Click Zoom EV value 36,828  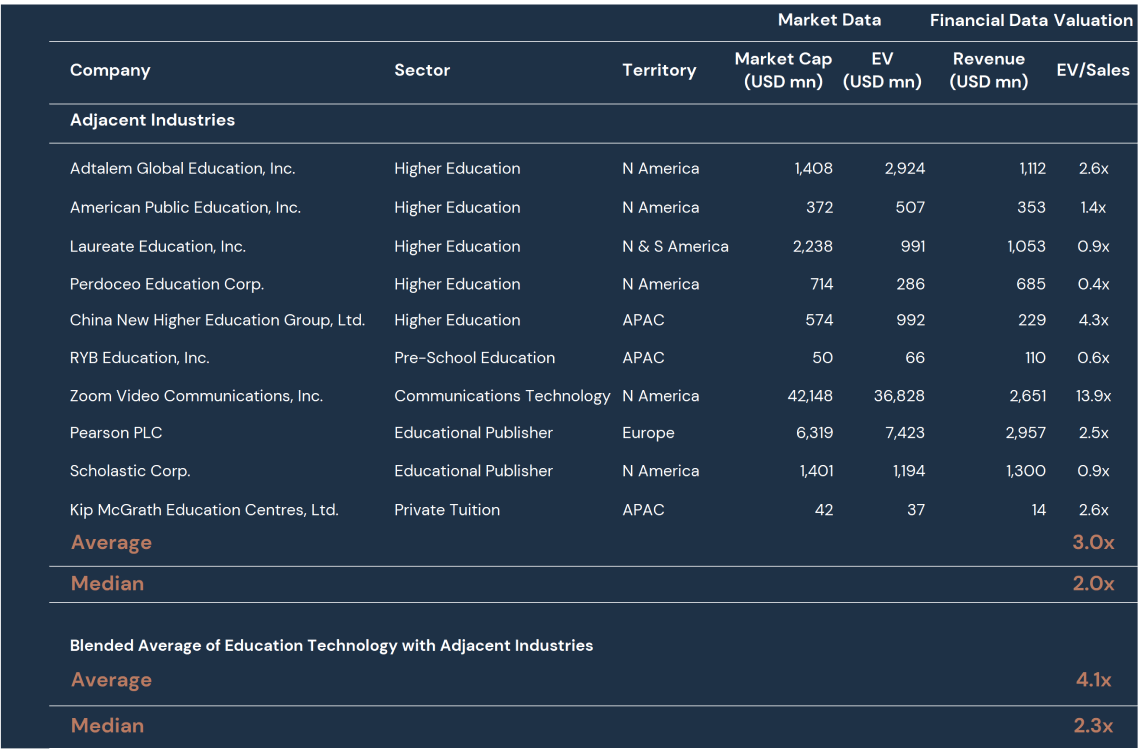(x=899, y=396)
